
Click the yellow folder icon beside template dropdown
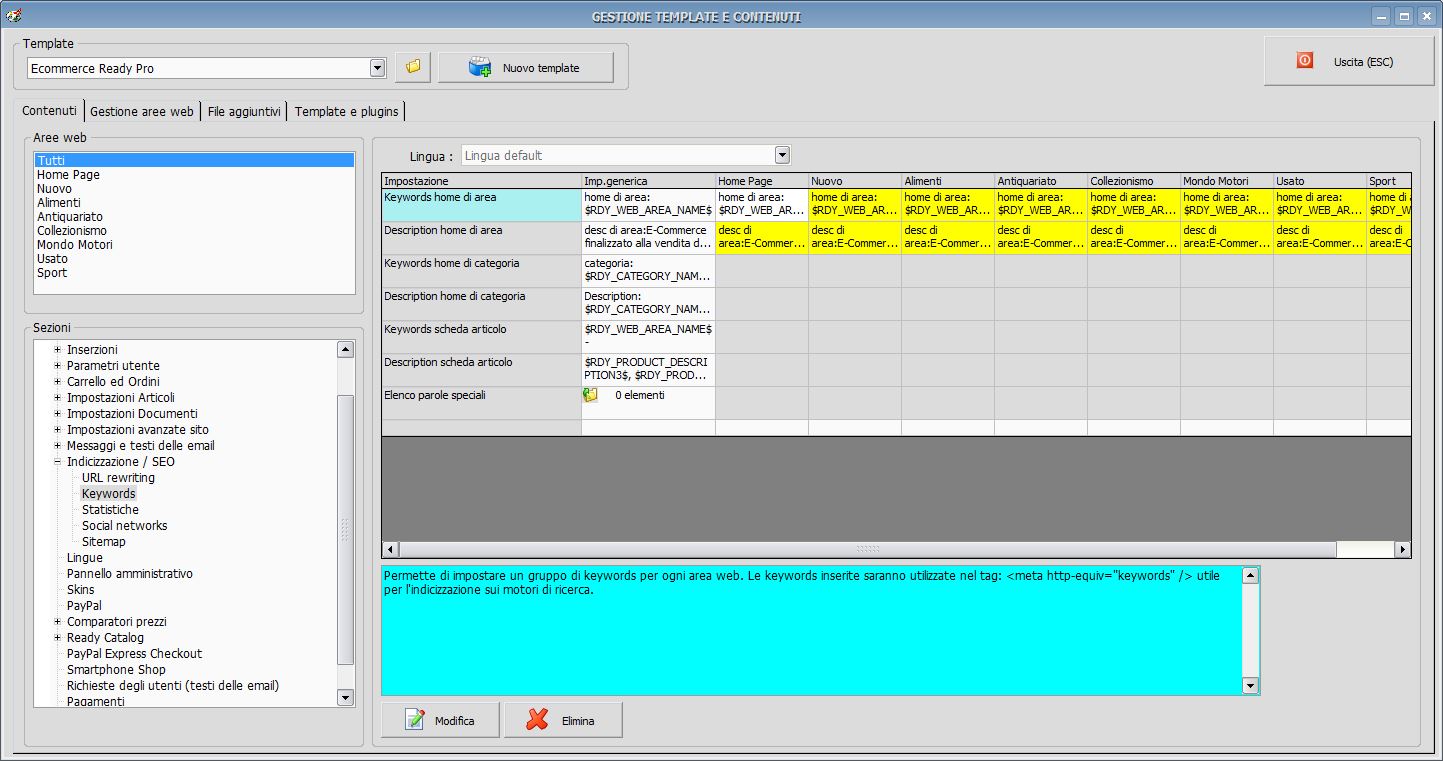[x=412, y=68]
